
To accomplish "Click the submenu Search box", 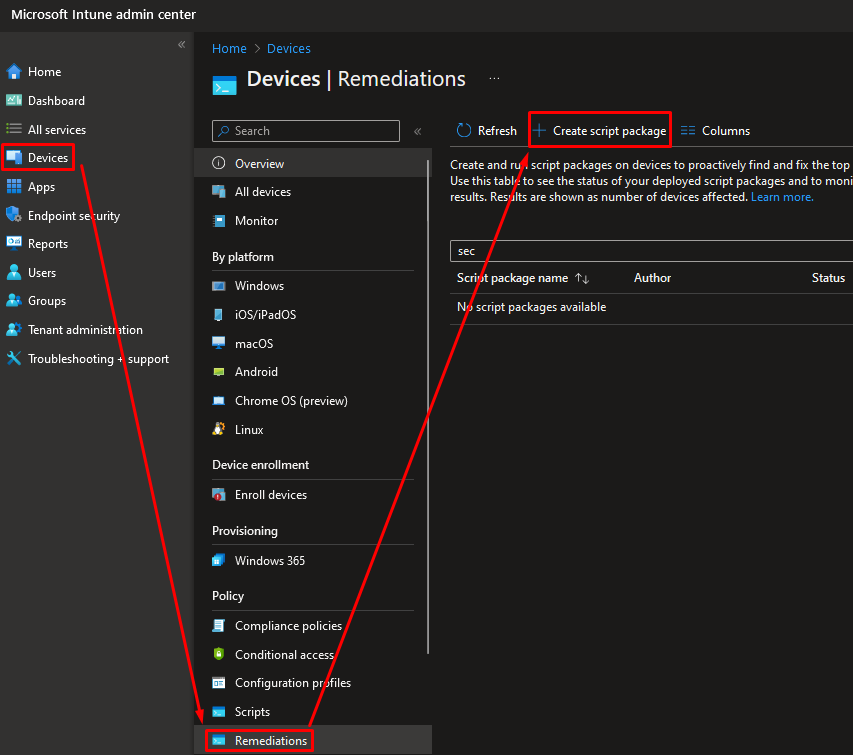I will (x=306, y=131).
